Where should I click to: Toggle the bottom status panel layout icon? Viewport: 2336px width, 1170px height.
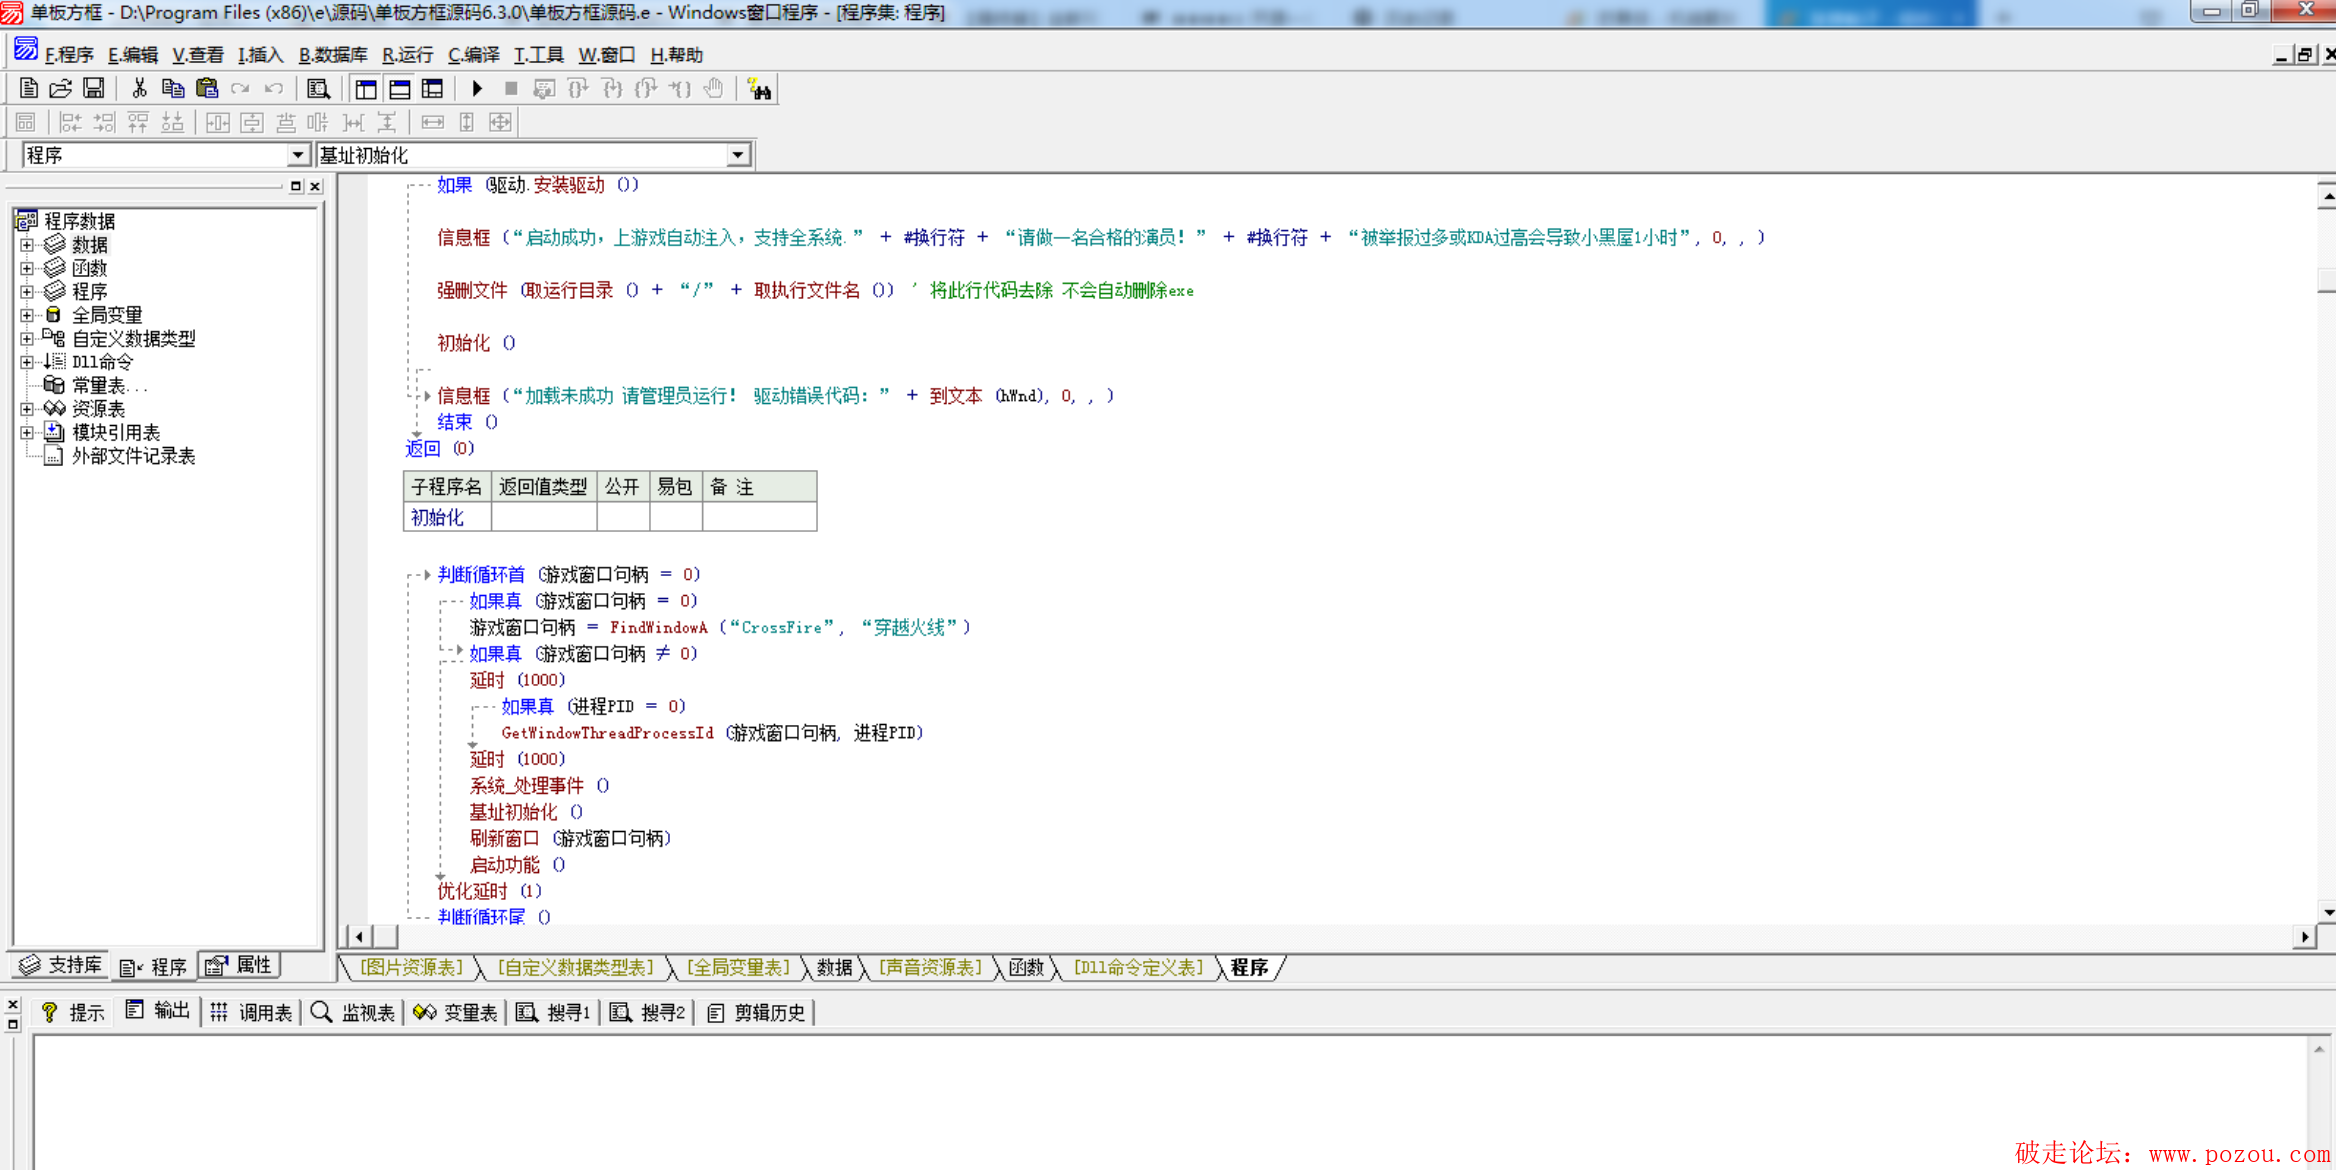[x=399, y=89]
